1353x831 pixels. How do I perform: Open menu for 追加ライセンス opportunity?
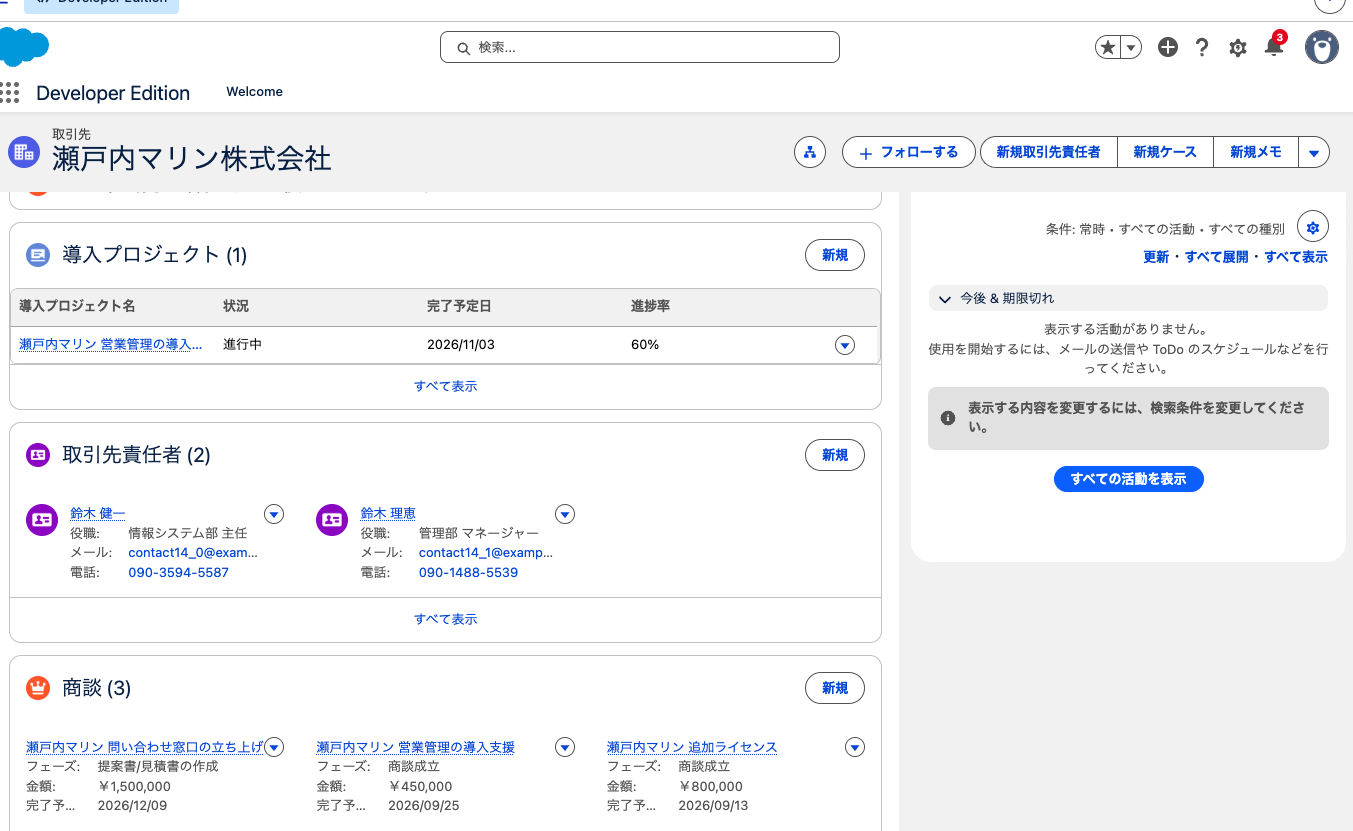(x=855, y=747)
